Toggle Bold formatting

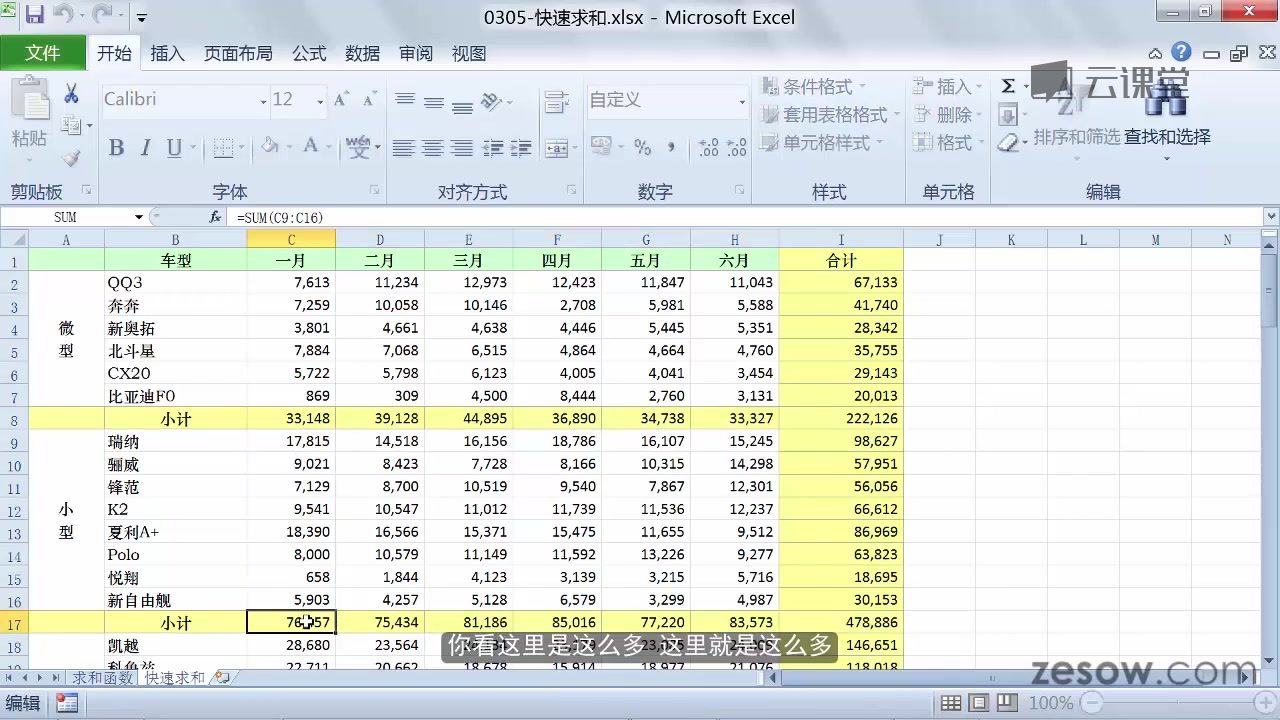pyautogui.click(x=116, y=148)
